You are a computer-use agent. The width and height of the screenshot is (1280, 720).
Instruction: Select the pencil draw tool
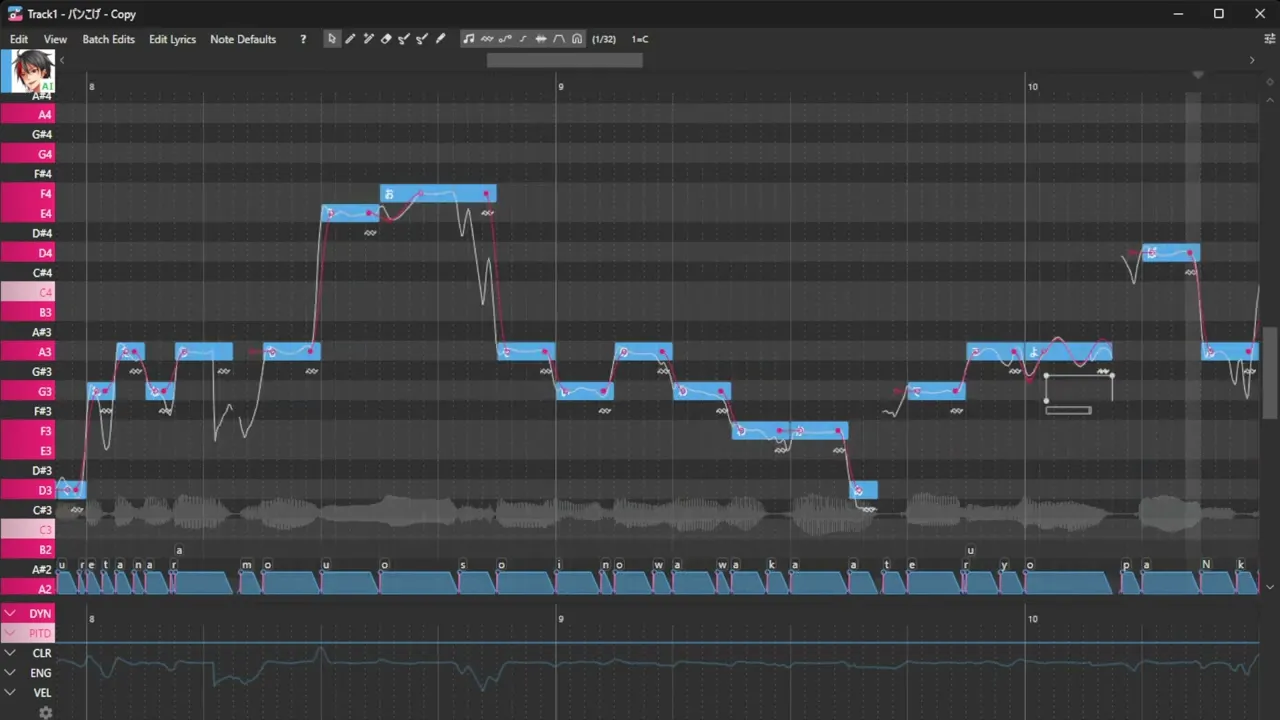pos(350,39)
